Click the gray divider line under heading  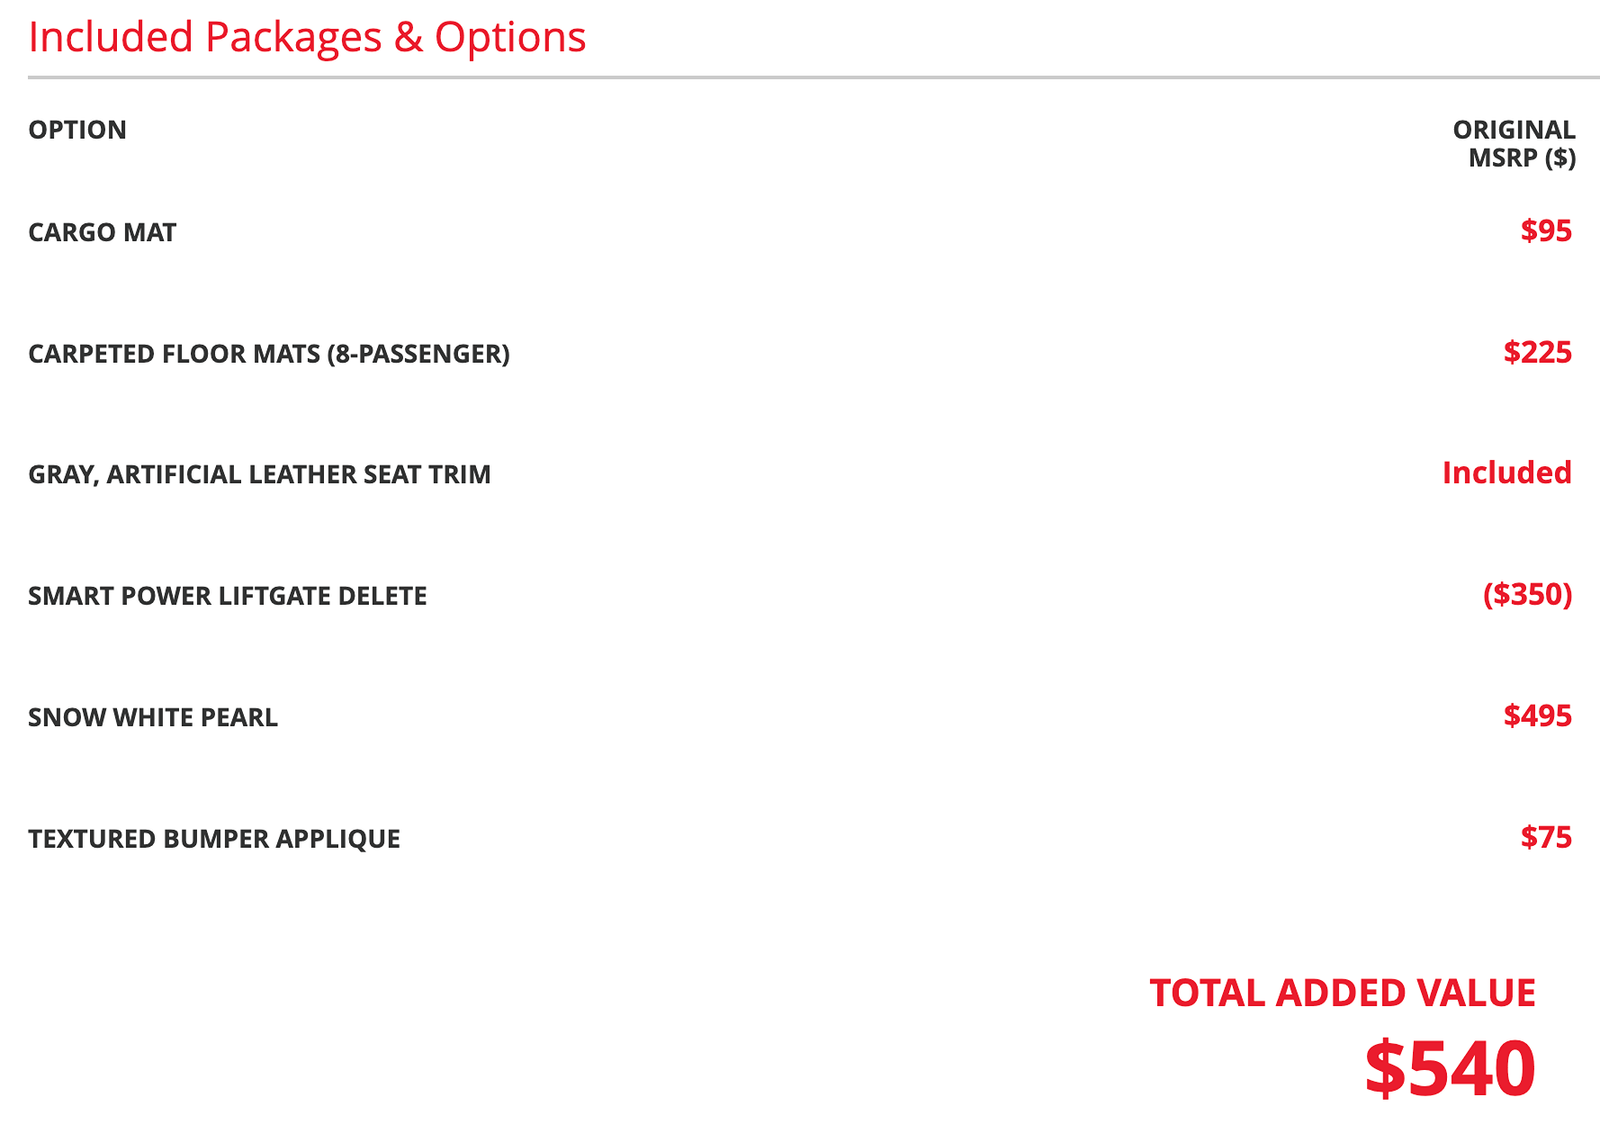point(814,77)
